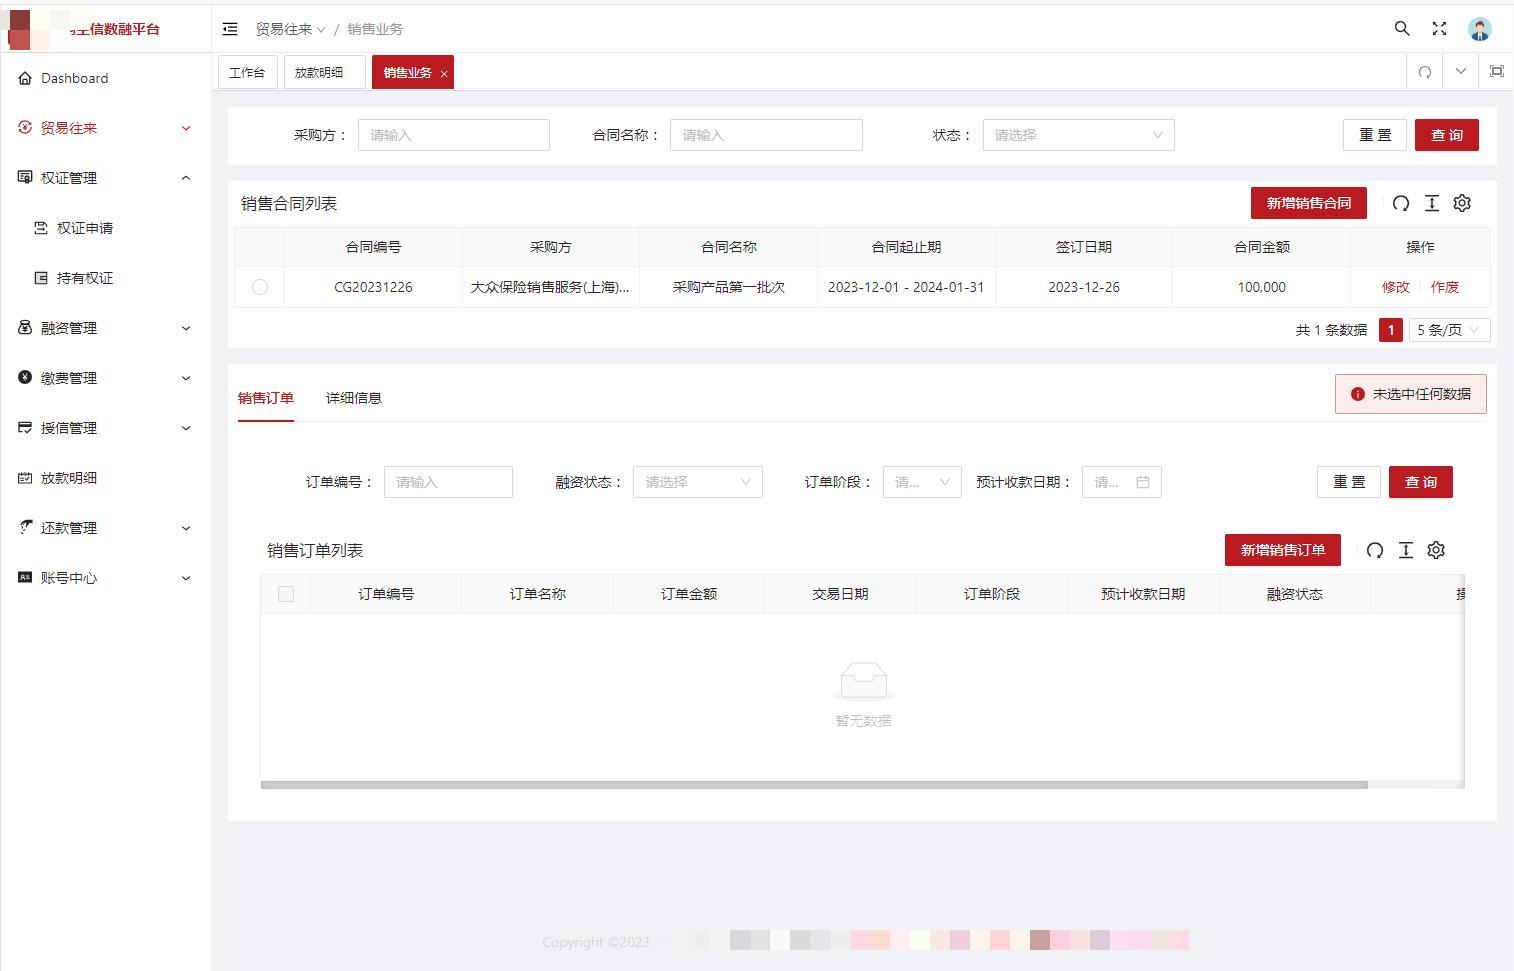Click 修改 link for contract CG20231226
The width and height of the screenshot is (1514, 971).
(x=1395, y=287)
